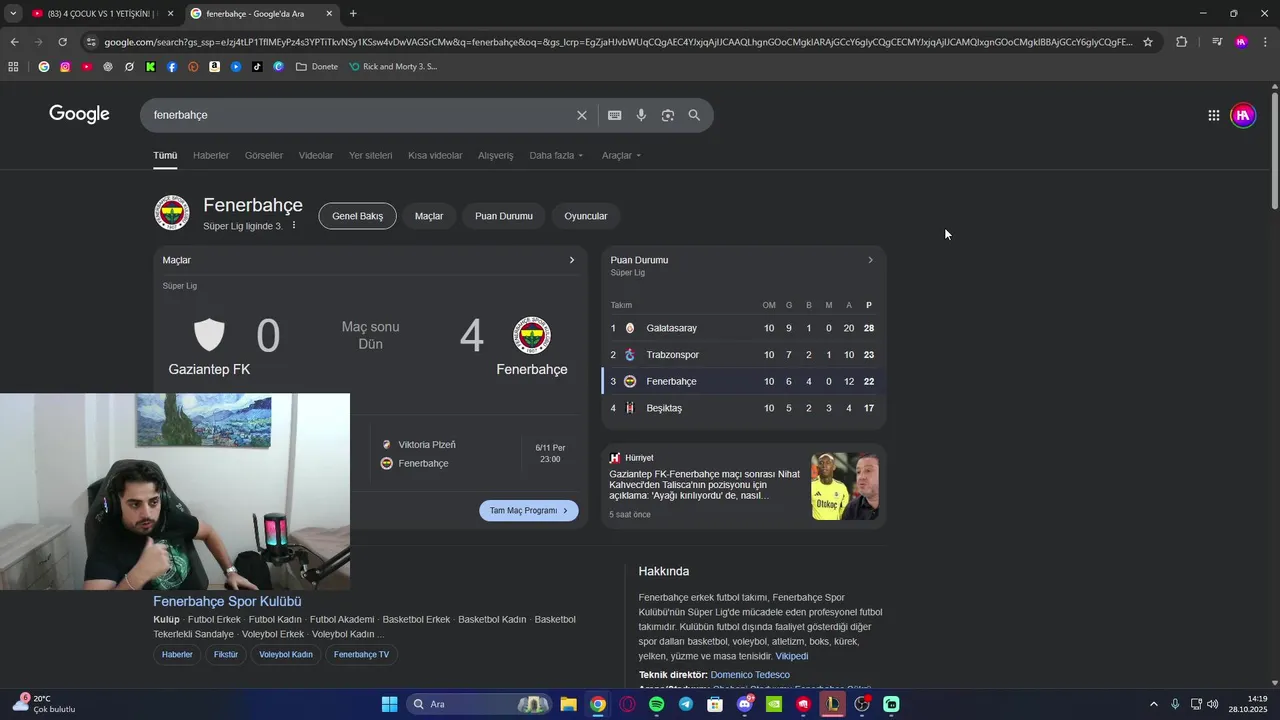Reload the page

click(x=62, y=42)
